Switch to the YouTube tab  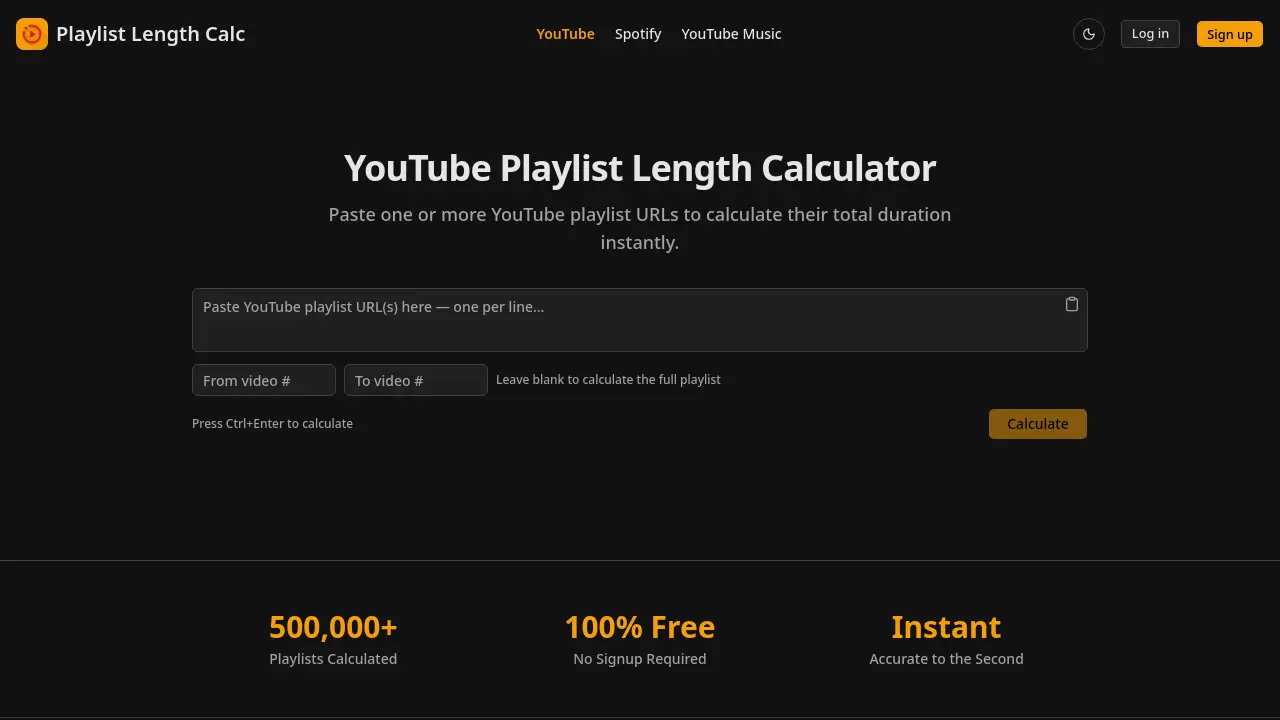tap(565, 34)
